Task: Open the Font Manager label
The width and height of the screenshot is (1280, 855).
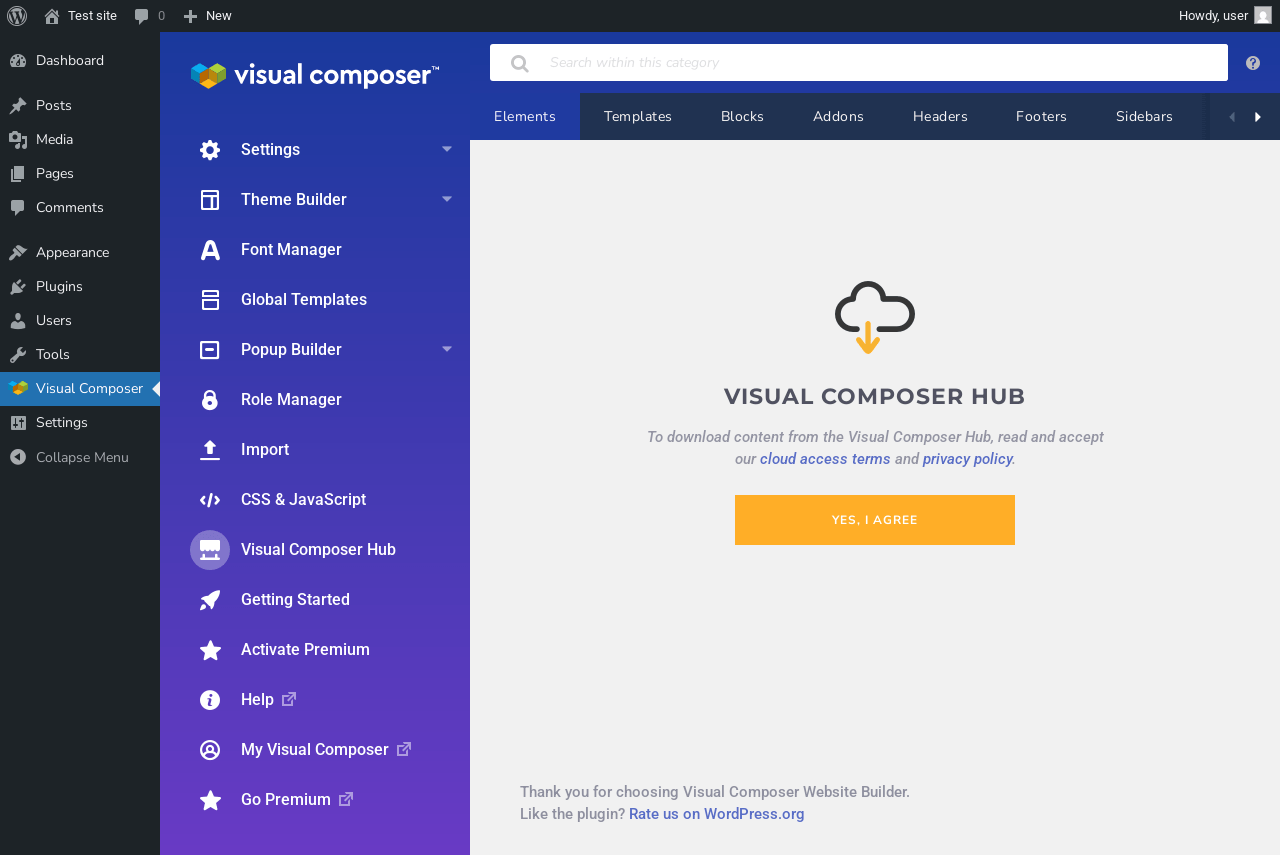Action: (291, 250)
